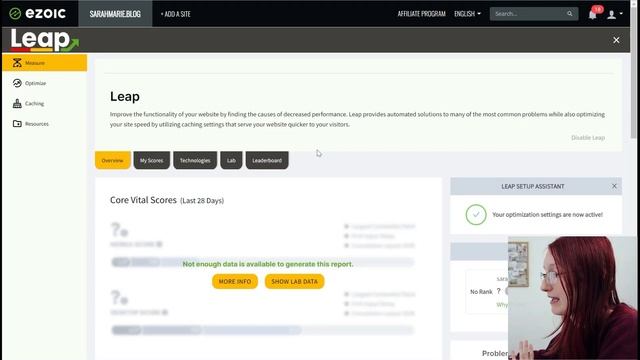Select Optimize in the sidebar

[x=44, y=83]
